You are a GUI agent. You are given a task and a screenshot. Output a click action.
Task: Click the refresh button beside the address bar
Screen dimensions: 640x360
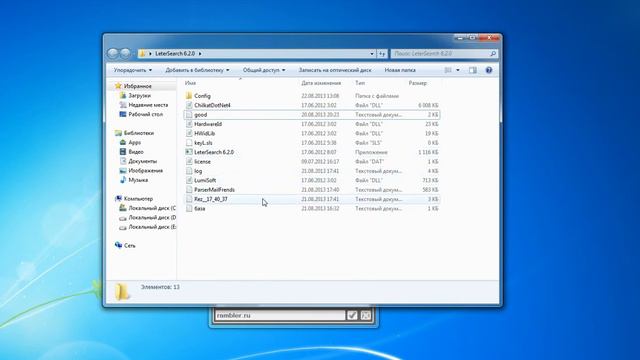point(382,53)
